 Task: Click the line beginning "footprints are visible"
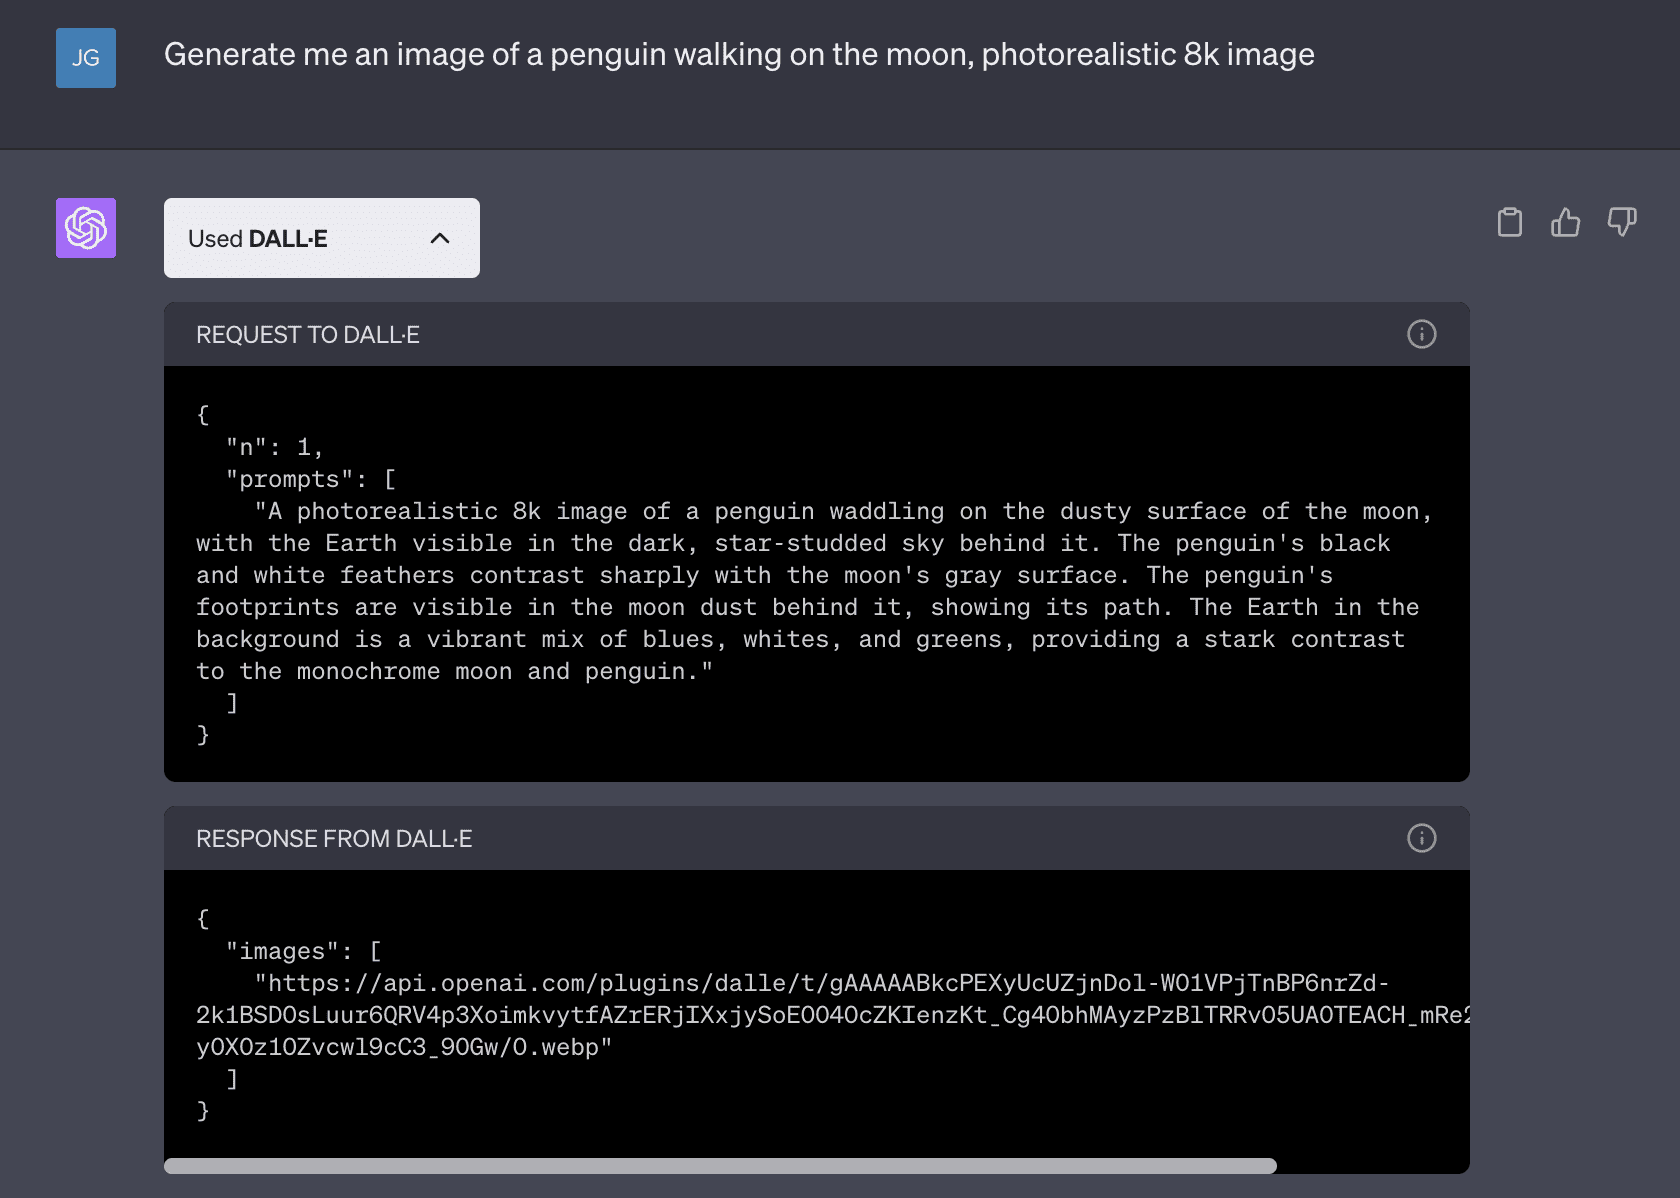click(808, 607)
